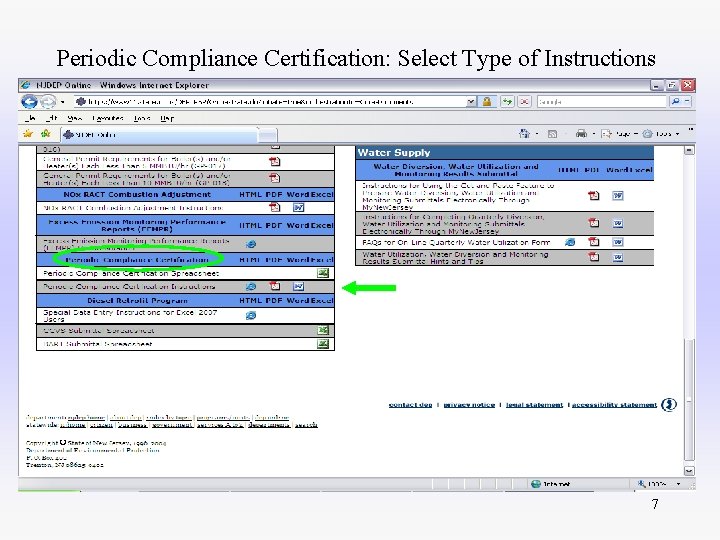
Task: Open Word file for Completing Quarterly Diversion instructions
Action: coord(618,223)
